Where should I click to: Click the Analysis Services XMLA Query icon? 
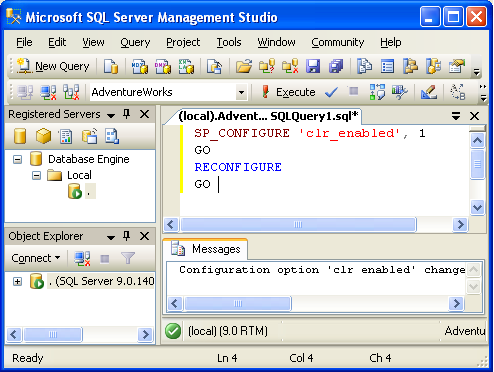pos(186,66)
